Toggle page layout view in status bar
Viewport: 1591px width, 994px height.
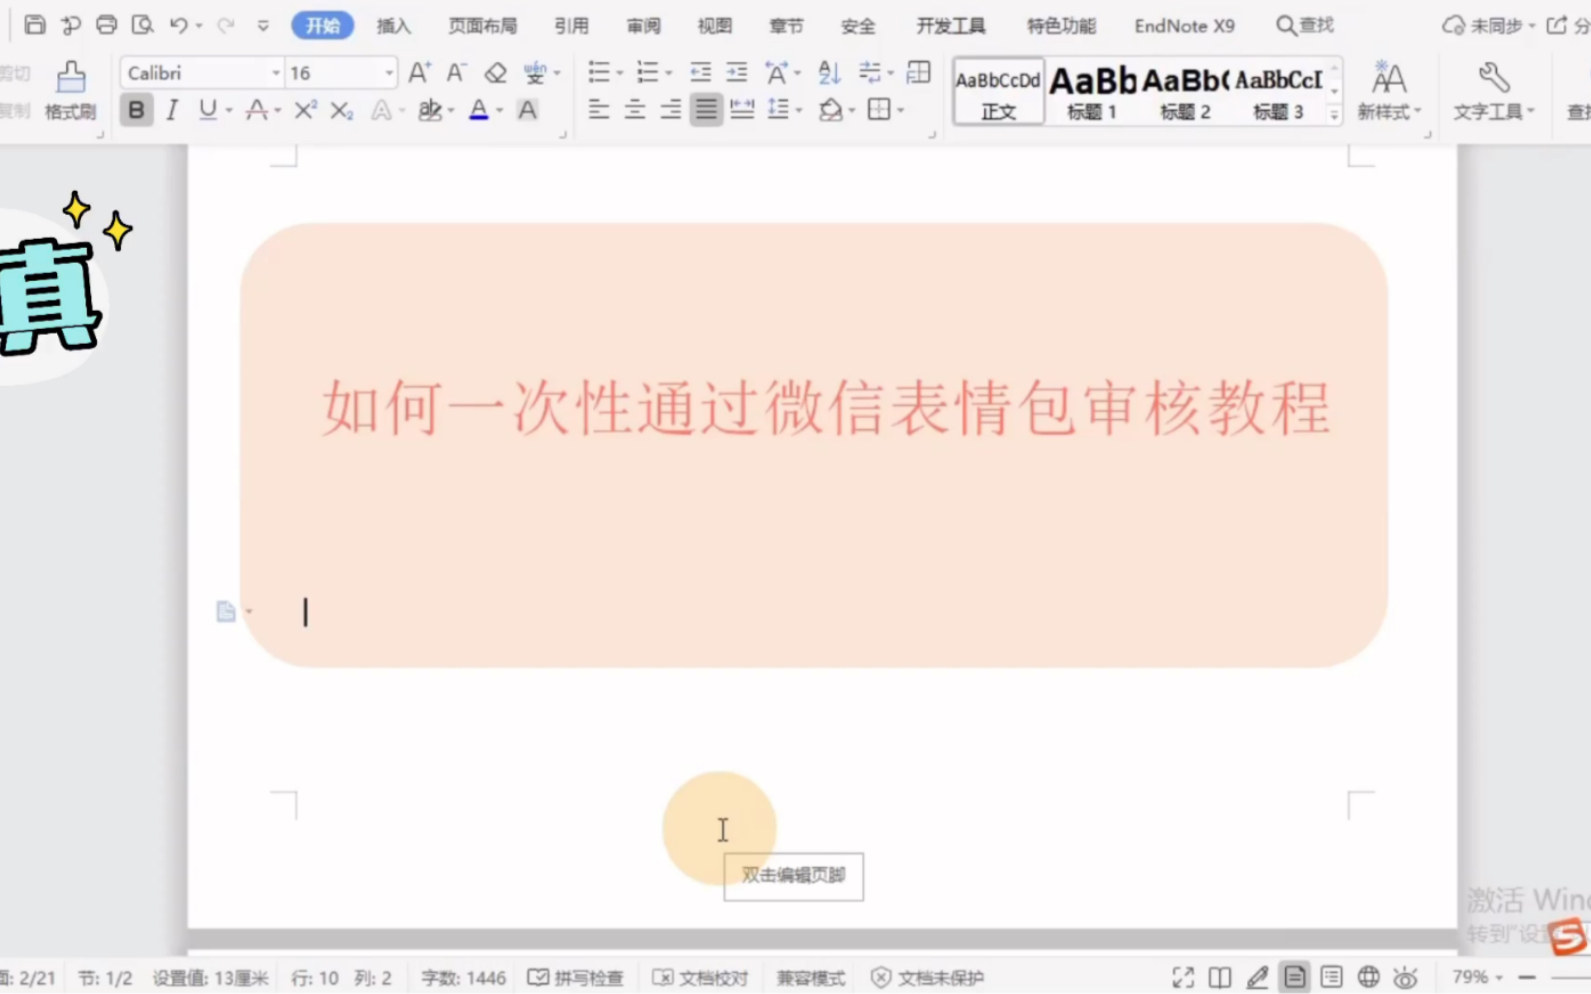pos(1294,977)
